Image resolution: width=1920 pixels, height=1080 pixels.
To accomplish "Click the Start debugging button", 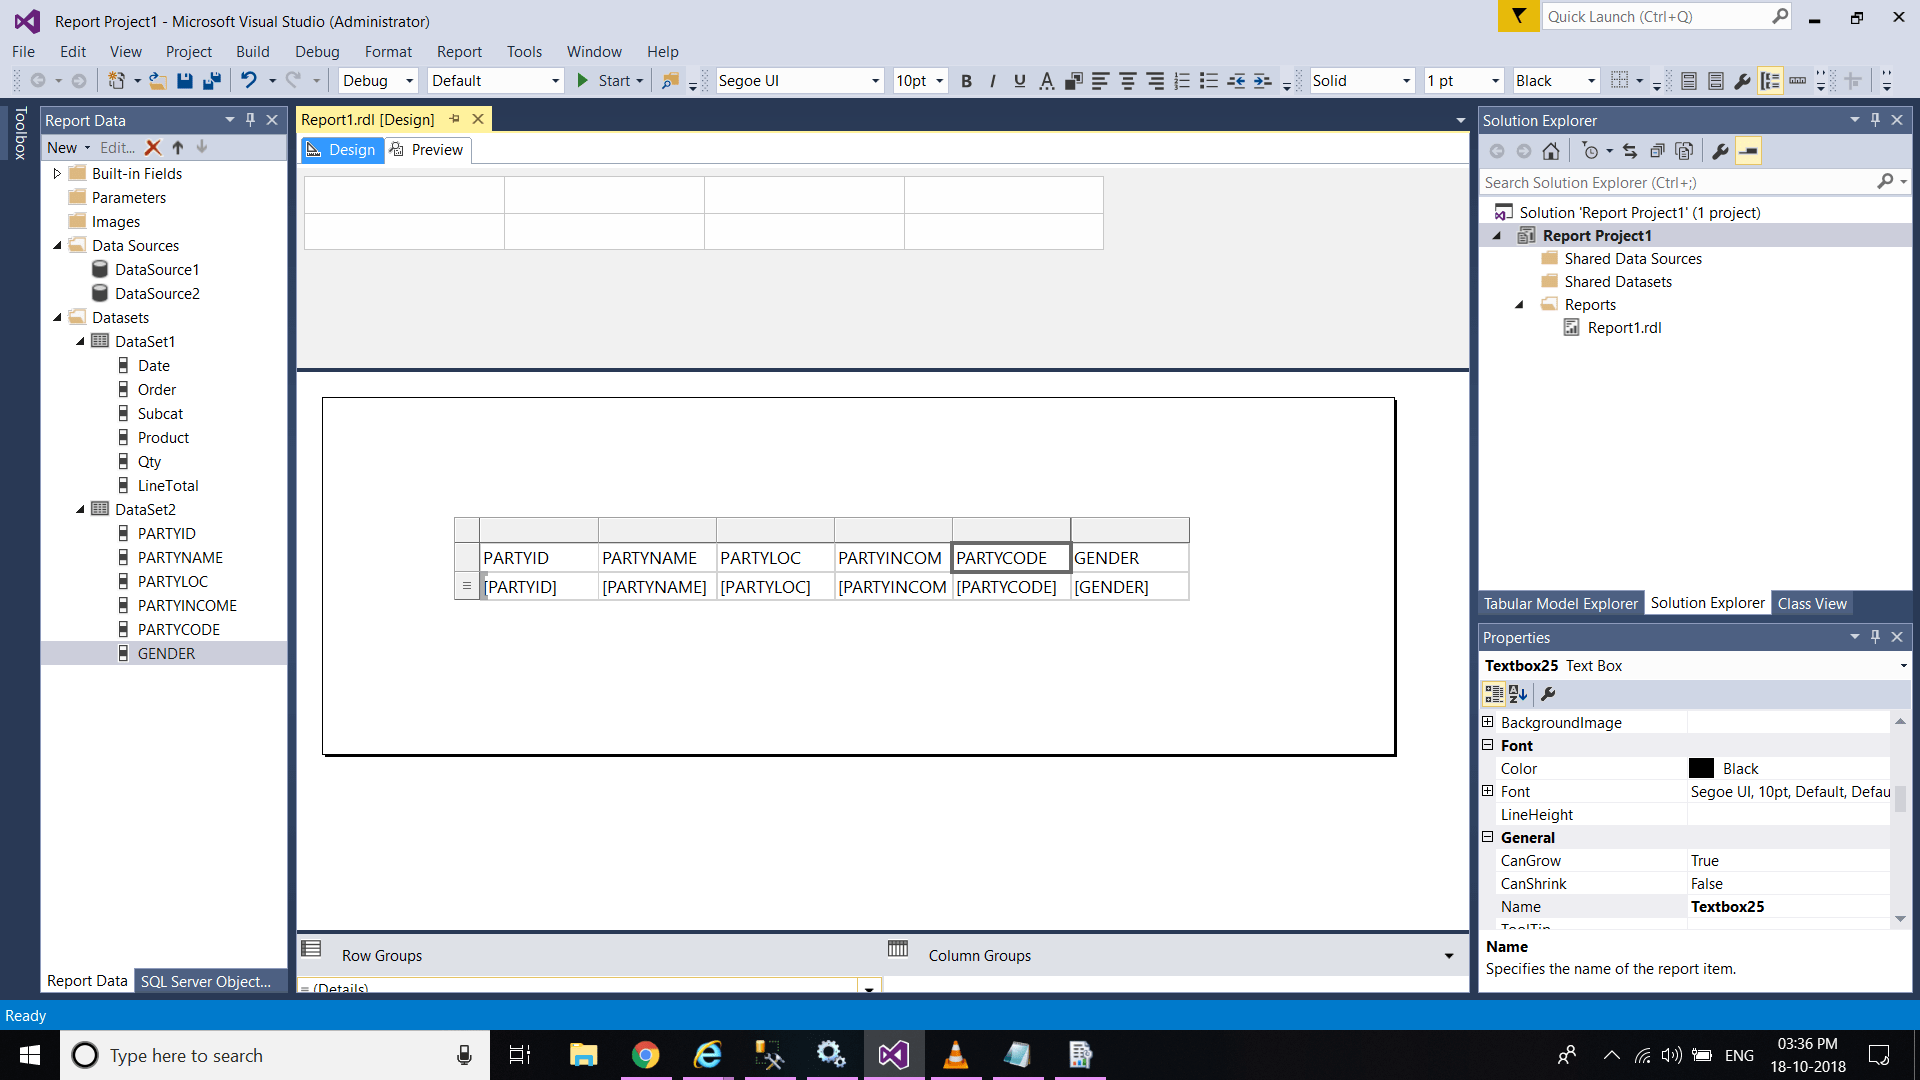I will (x=604, y=81).
